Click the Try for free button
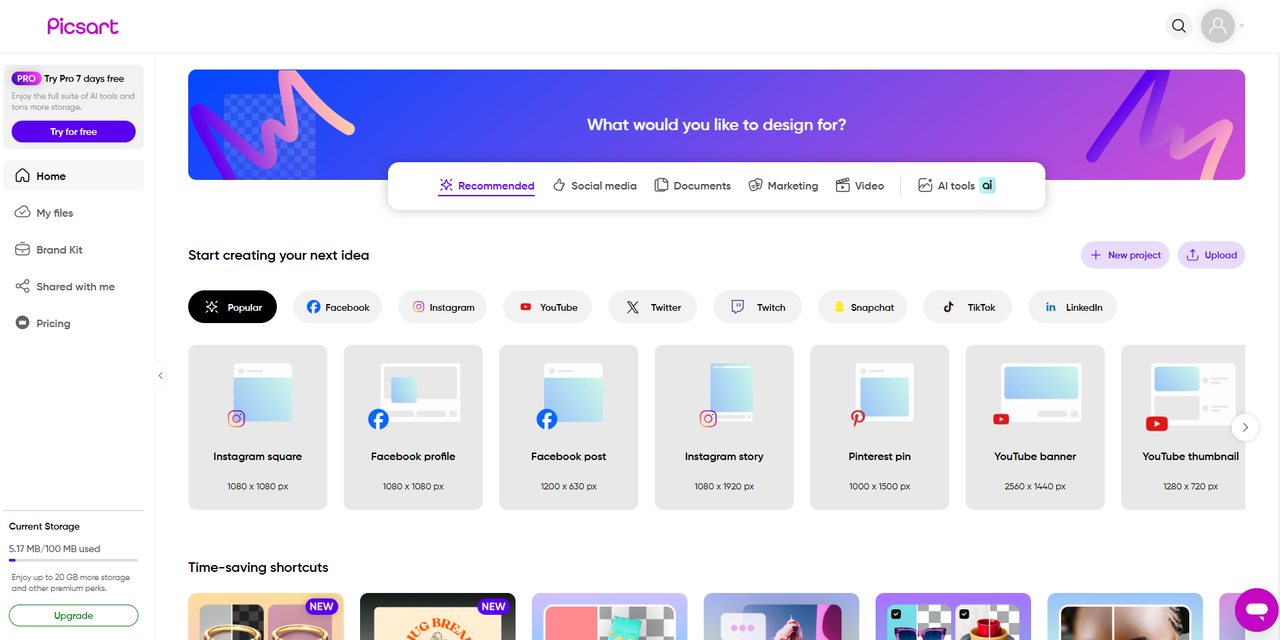The width and height of the screenshot is (1280, 640). (x=74, y=132)
